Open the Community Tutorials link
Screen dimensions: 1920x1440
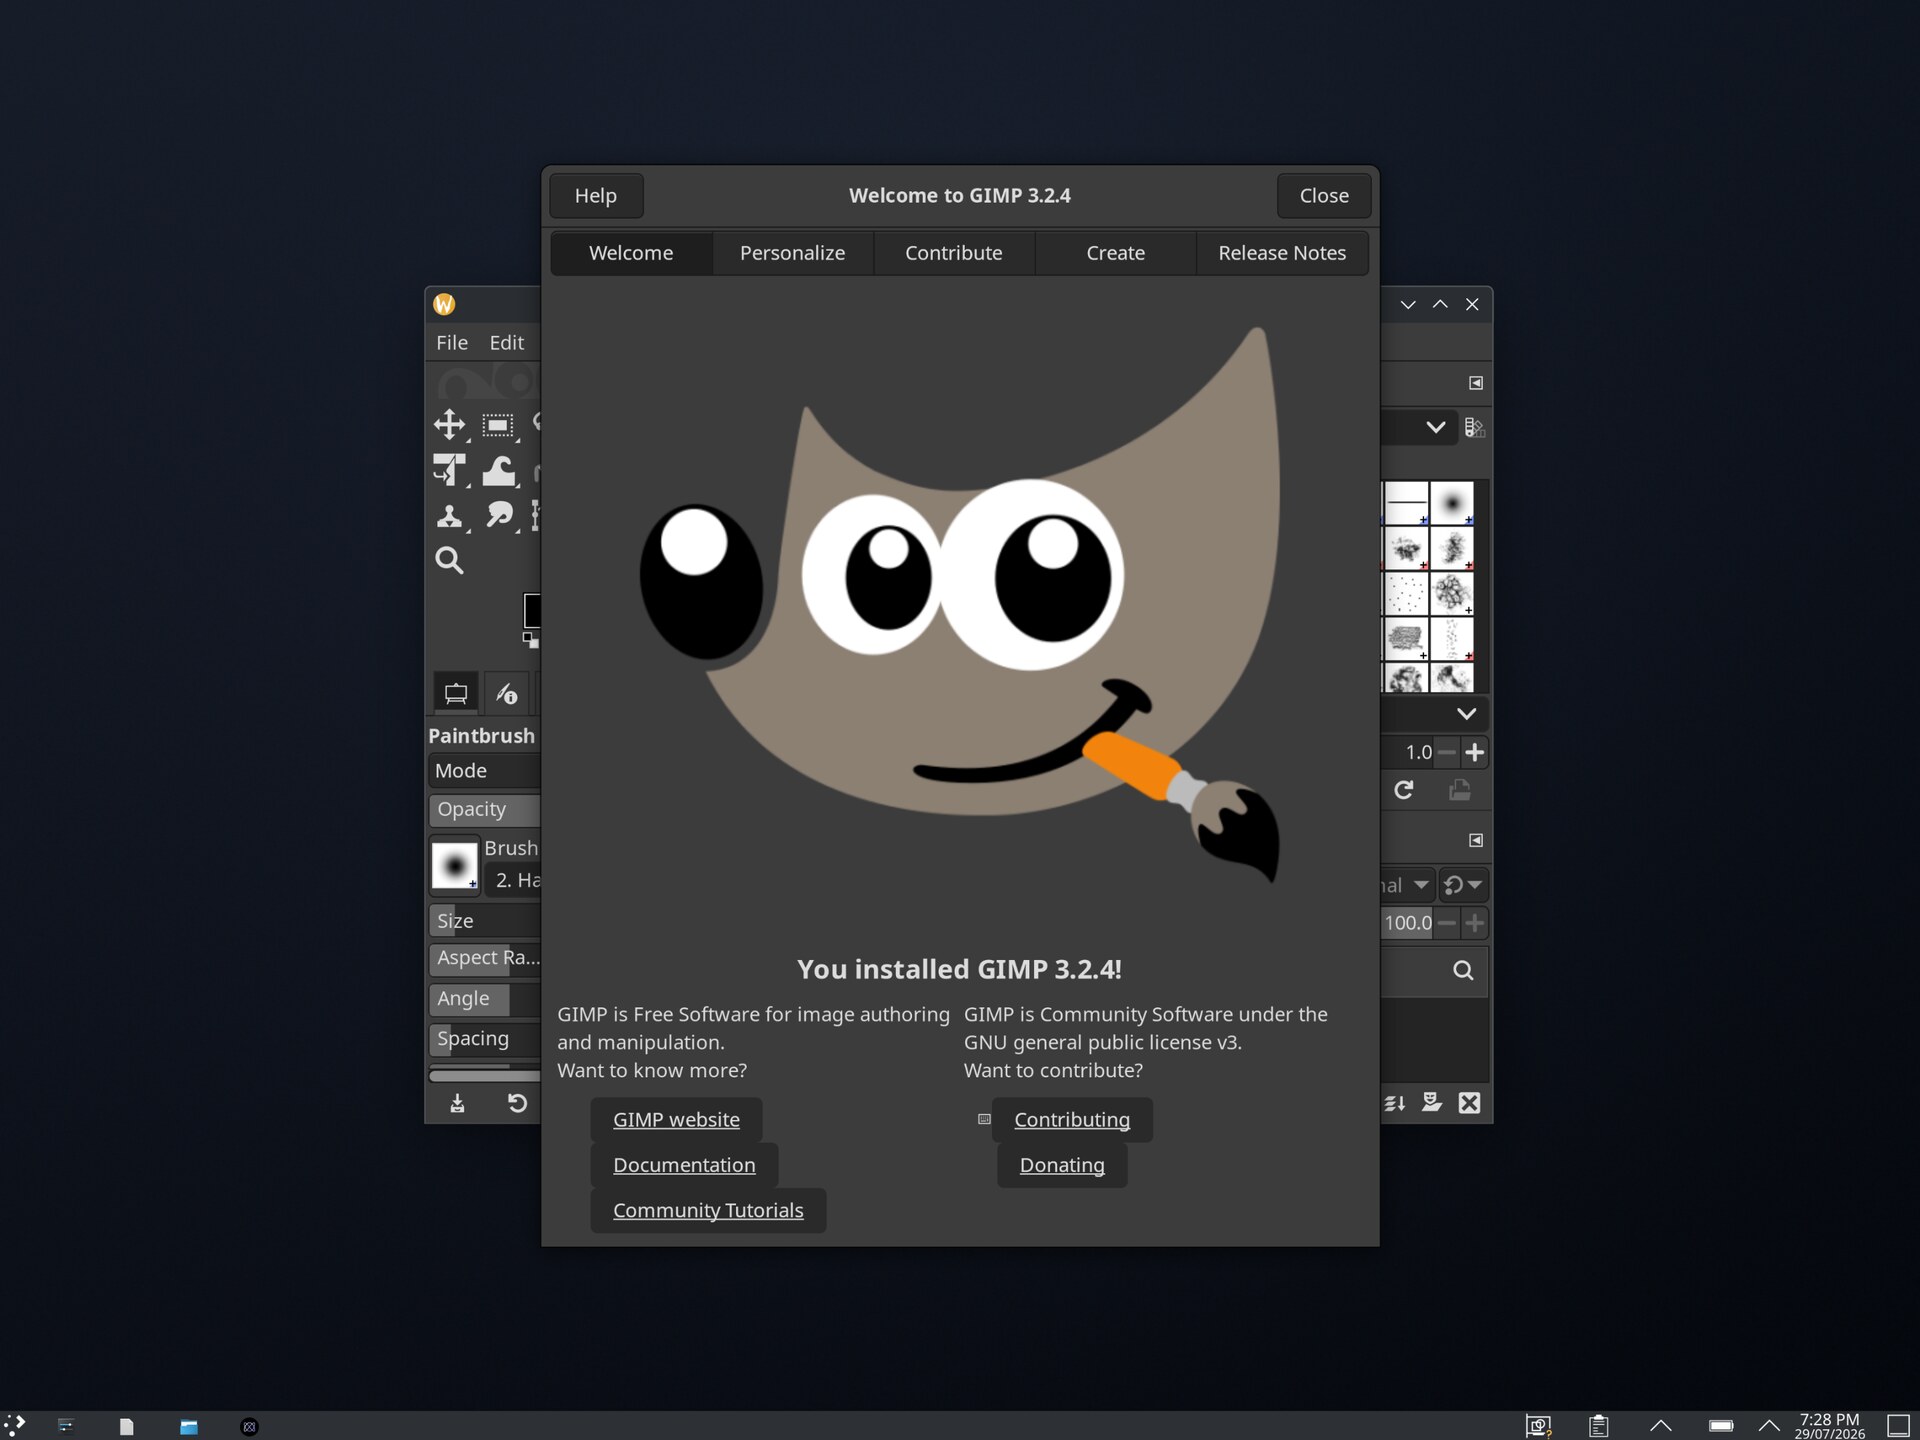click(708, 1210)
